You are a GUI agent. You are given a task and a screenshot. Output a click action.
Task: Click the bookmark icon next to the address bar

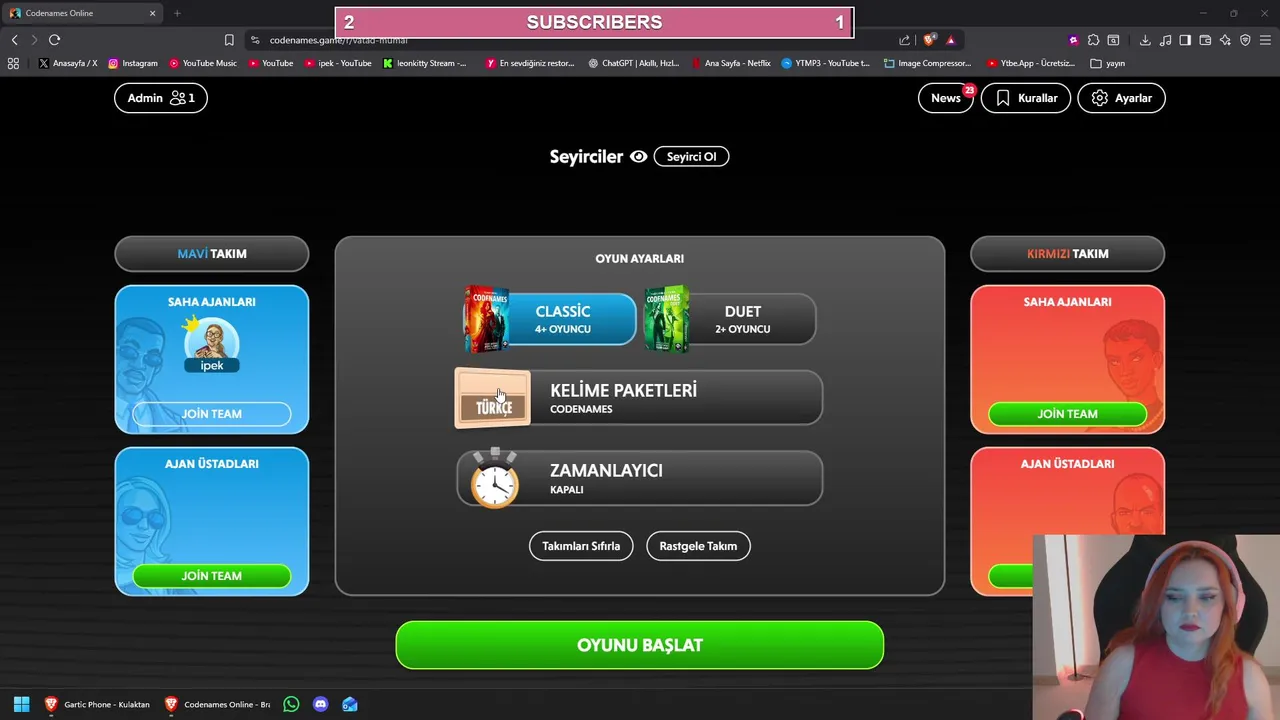tap(229, 40)
